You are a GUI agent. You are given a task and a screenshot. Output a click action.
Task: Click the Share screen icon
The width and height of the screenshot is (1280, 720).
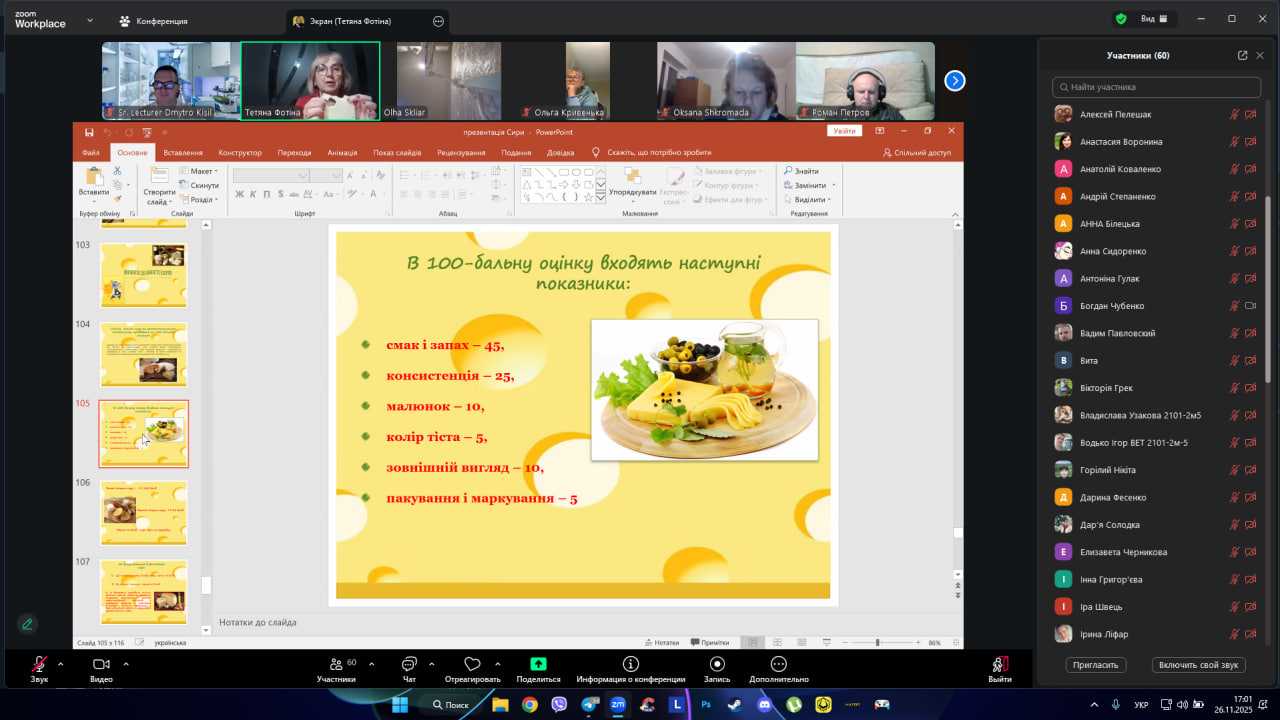[538, 664]
